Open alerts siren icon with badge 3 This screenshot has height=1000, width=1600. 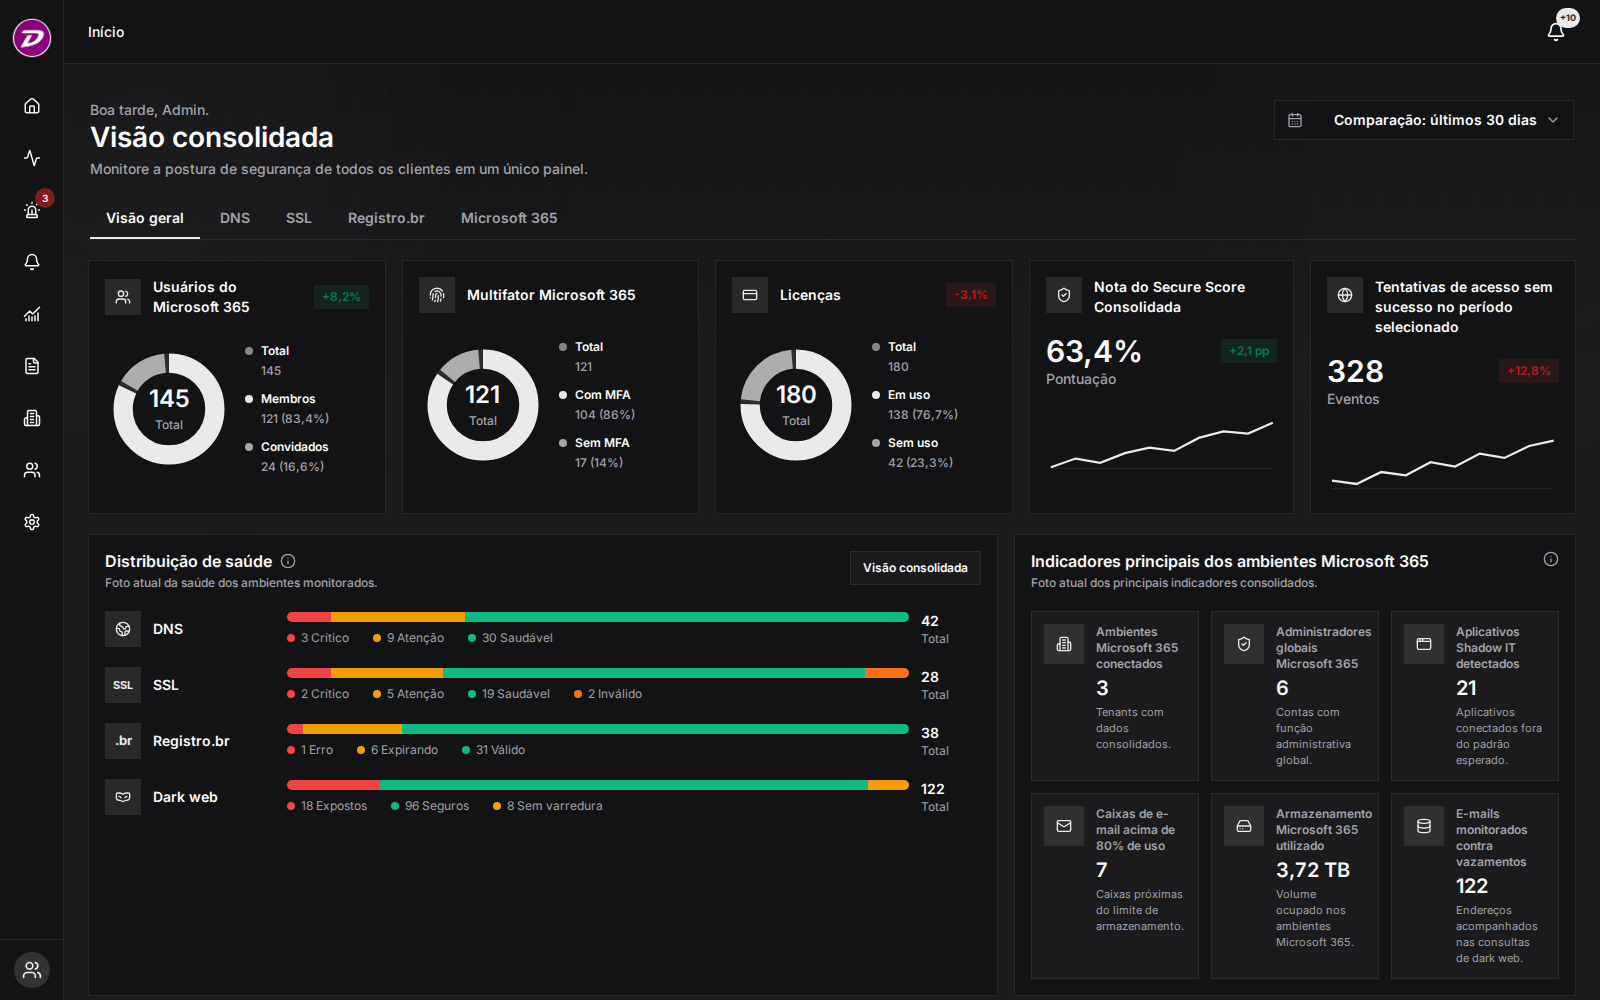click(32, 210)
